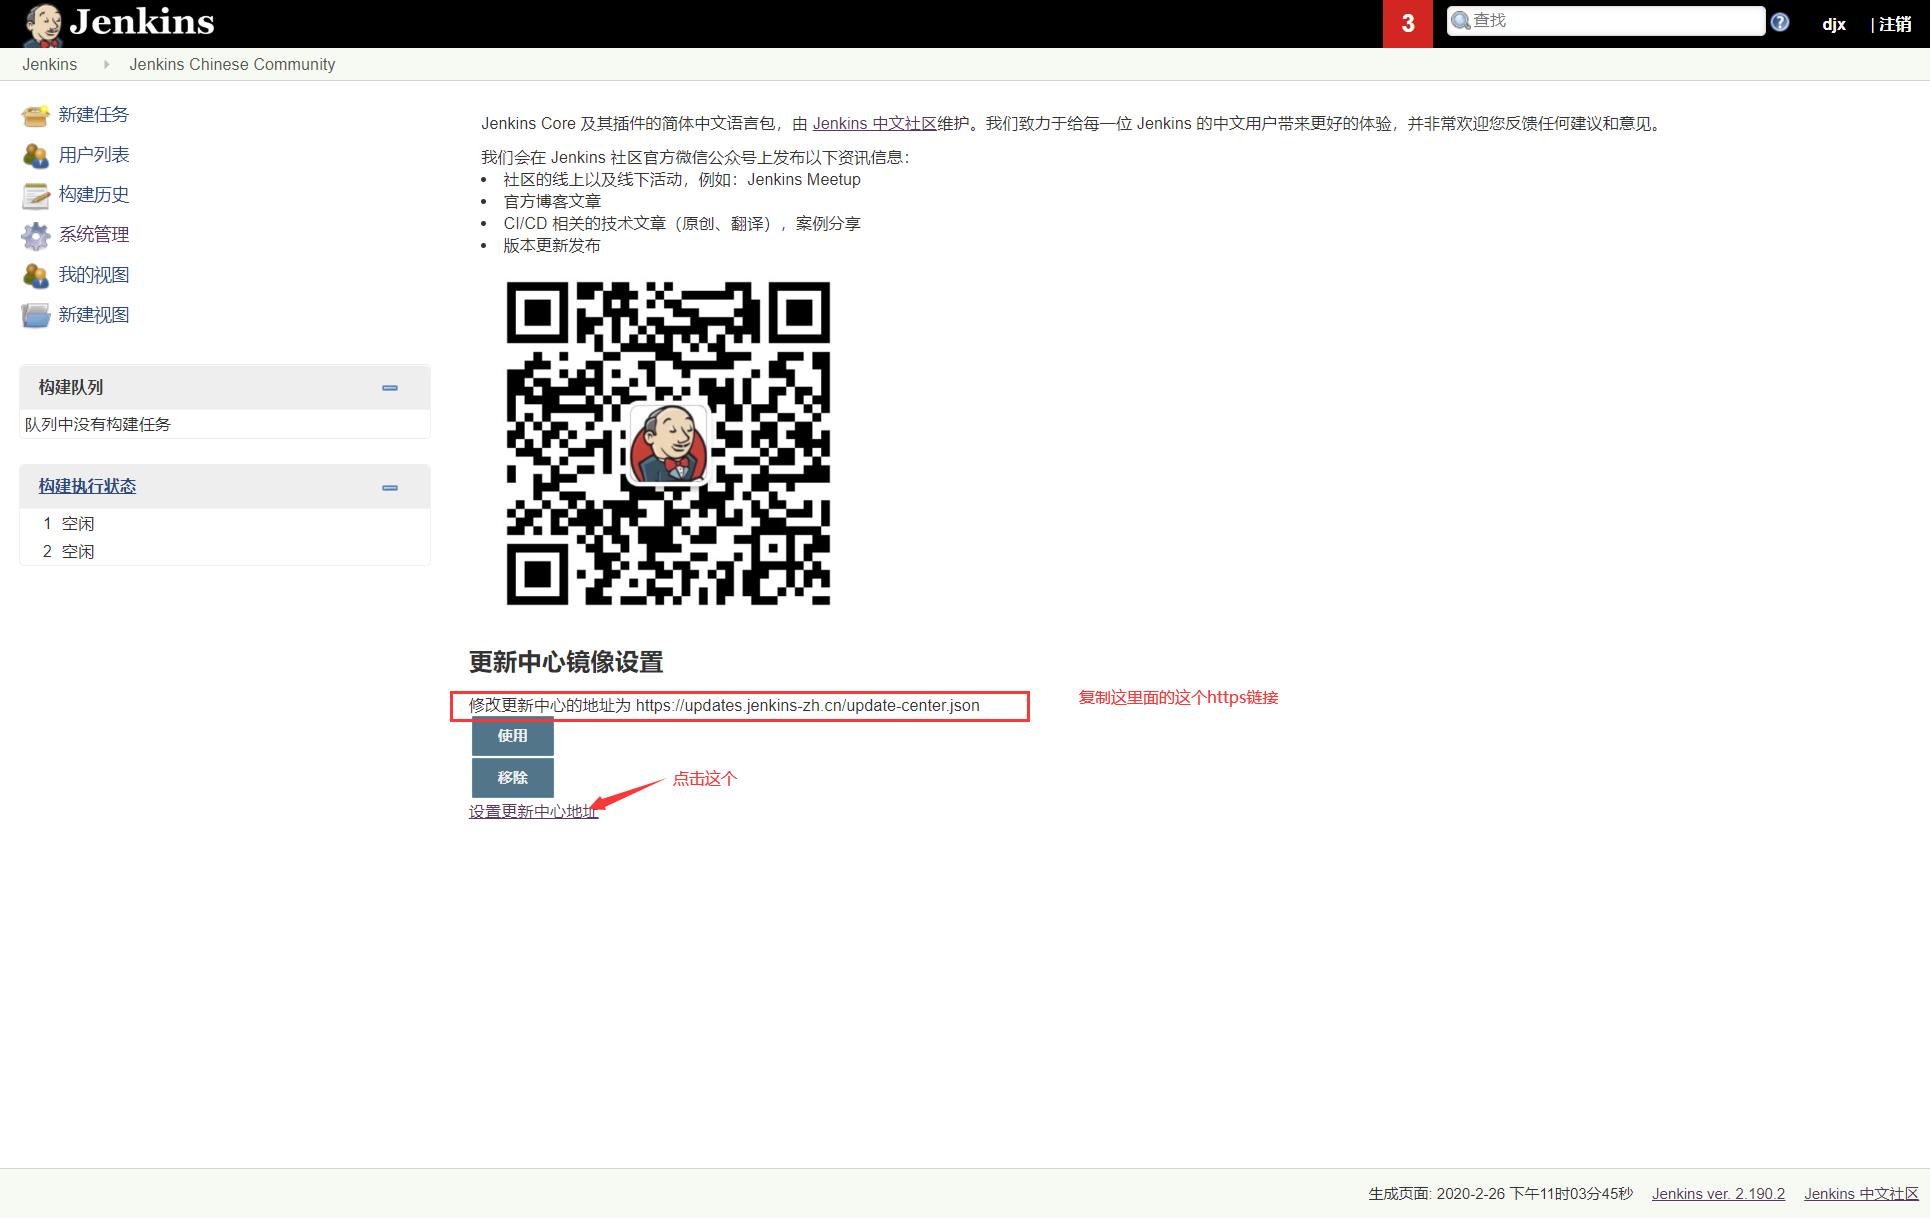The width and height of the screenshot is (1930, 1218).
Task: Click the 新建视图 folder icon
Action: click(x=36, y=315)
